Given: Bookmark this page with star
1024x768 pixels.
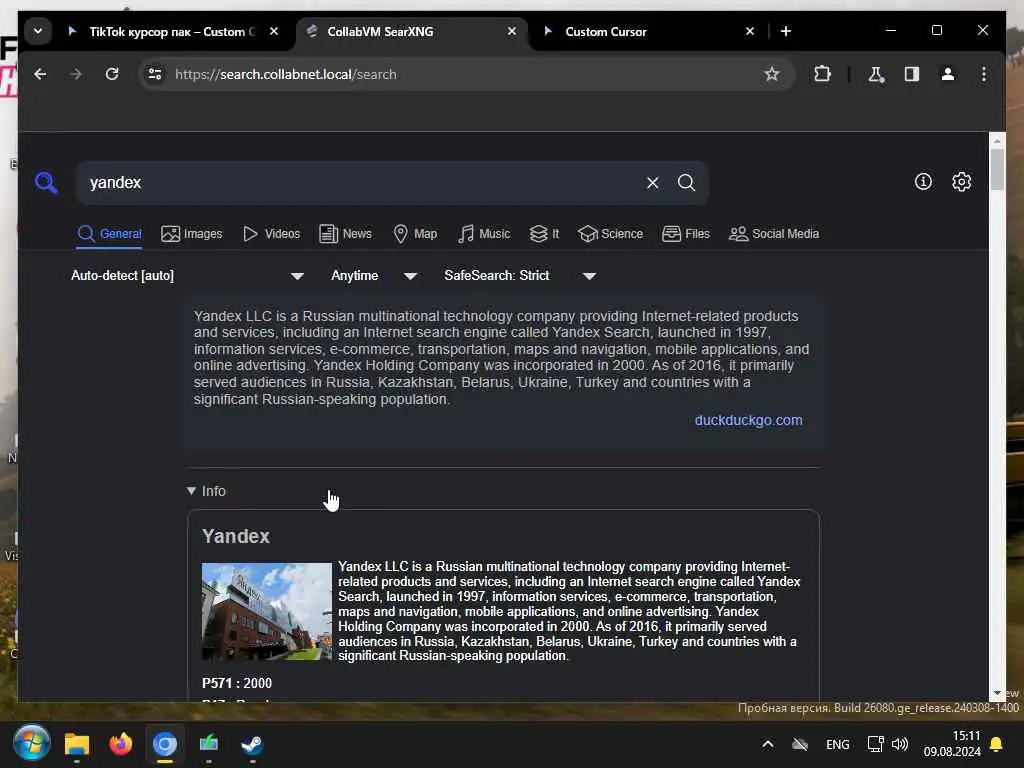Looking at the screenshot, I should pos(772,74).
